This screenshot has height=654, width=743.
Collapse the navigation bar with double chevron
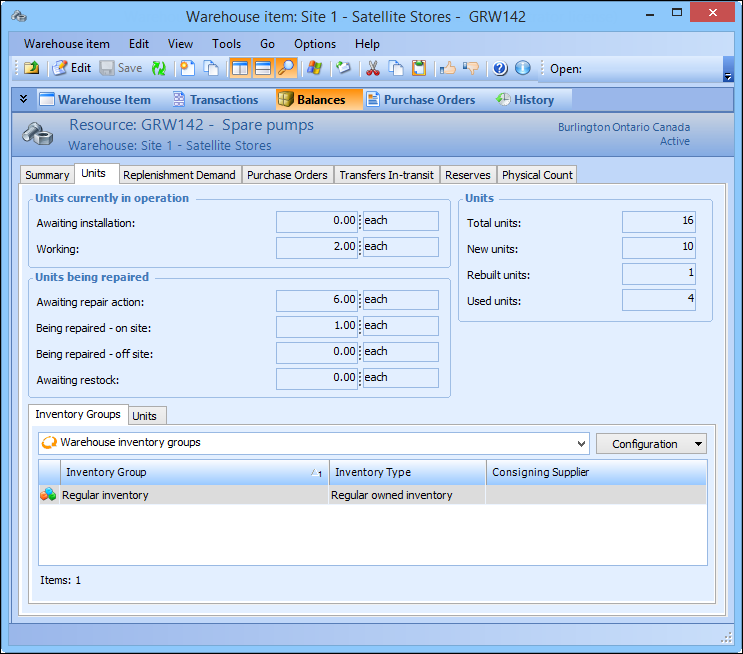click(24, 99)
